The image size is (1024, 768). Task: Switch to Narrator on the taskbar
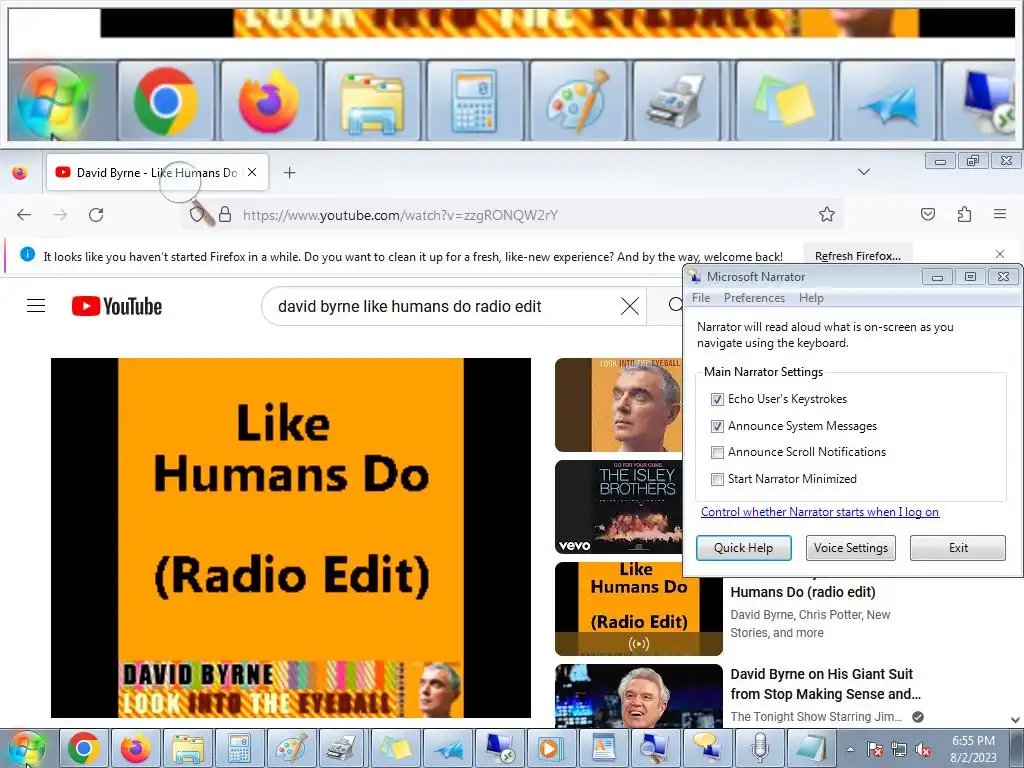(x=707, y=748)
